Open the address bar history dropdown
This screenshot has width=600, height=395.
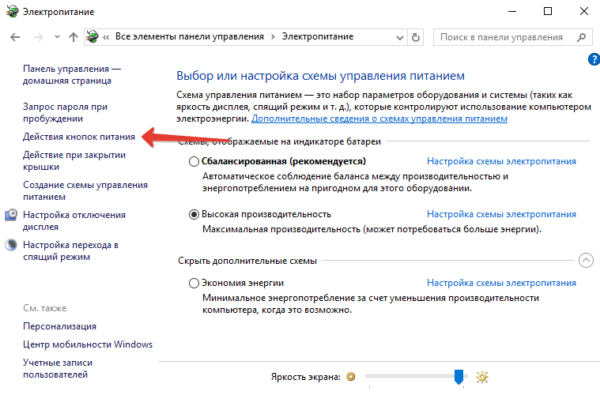(400, 38)
